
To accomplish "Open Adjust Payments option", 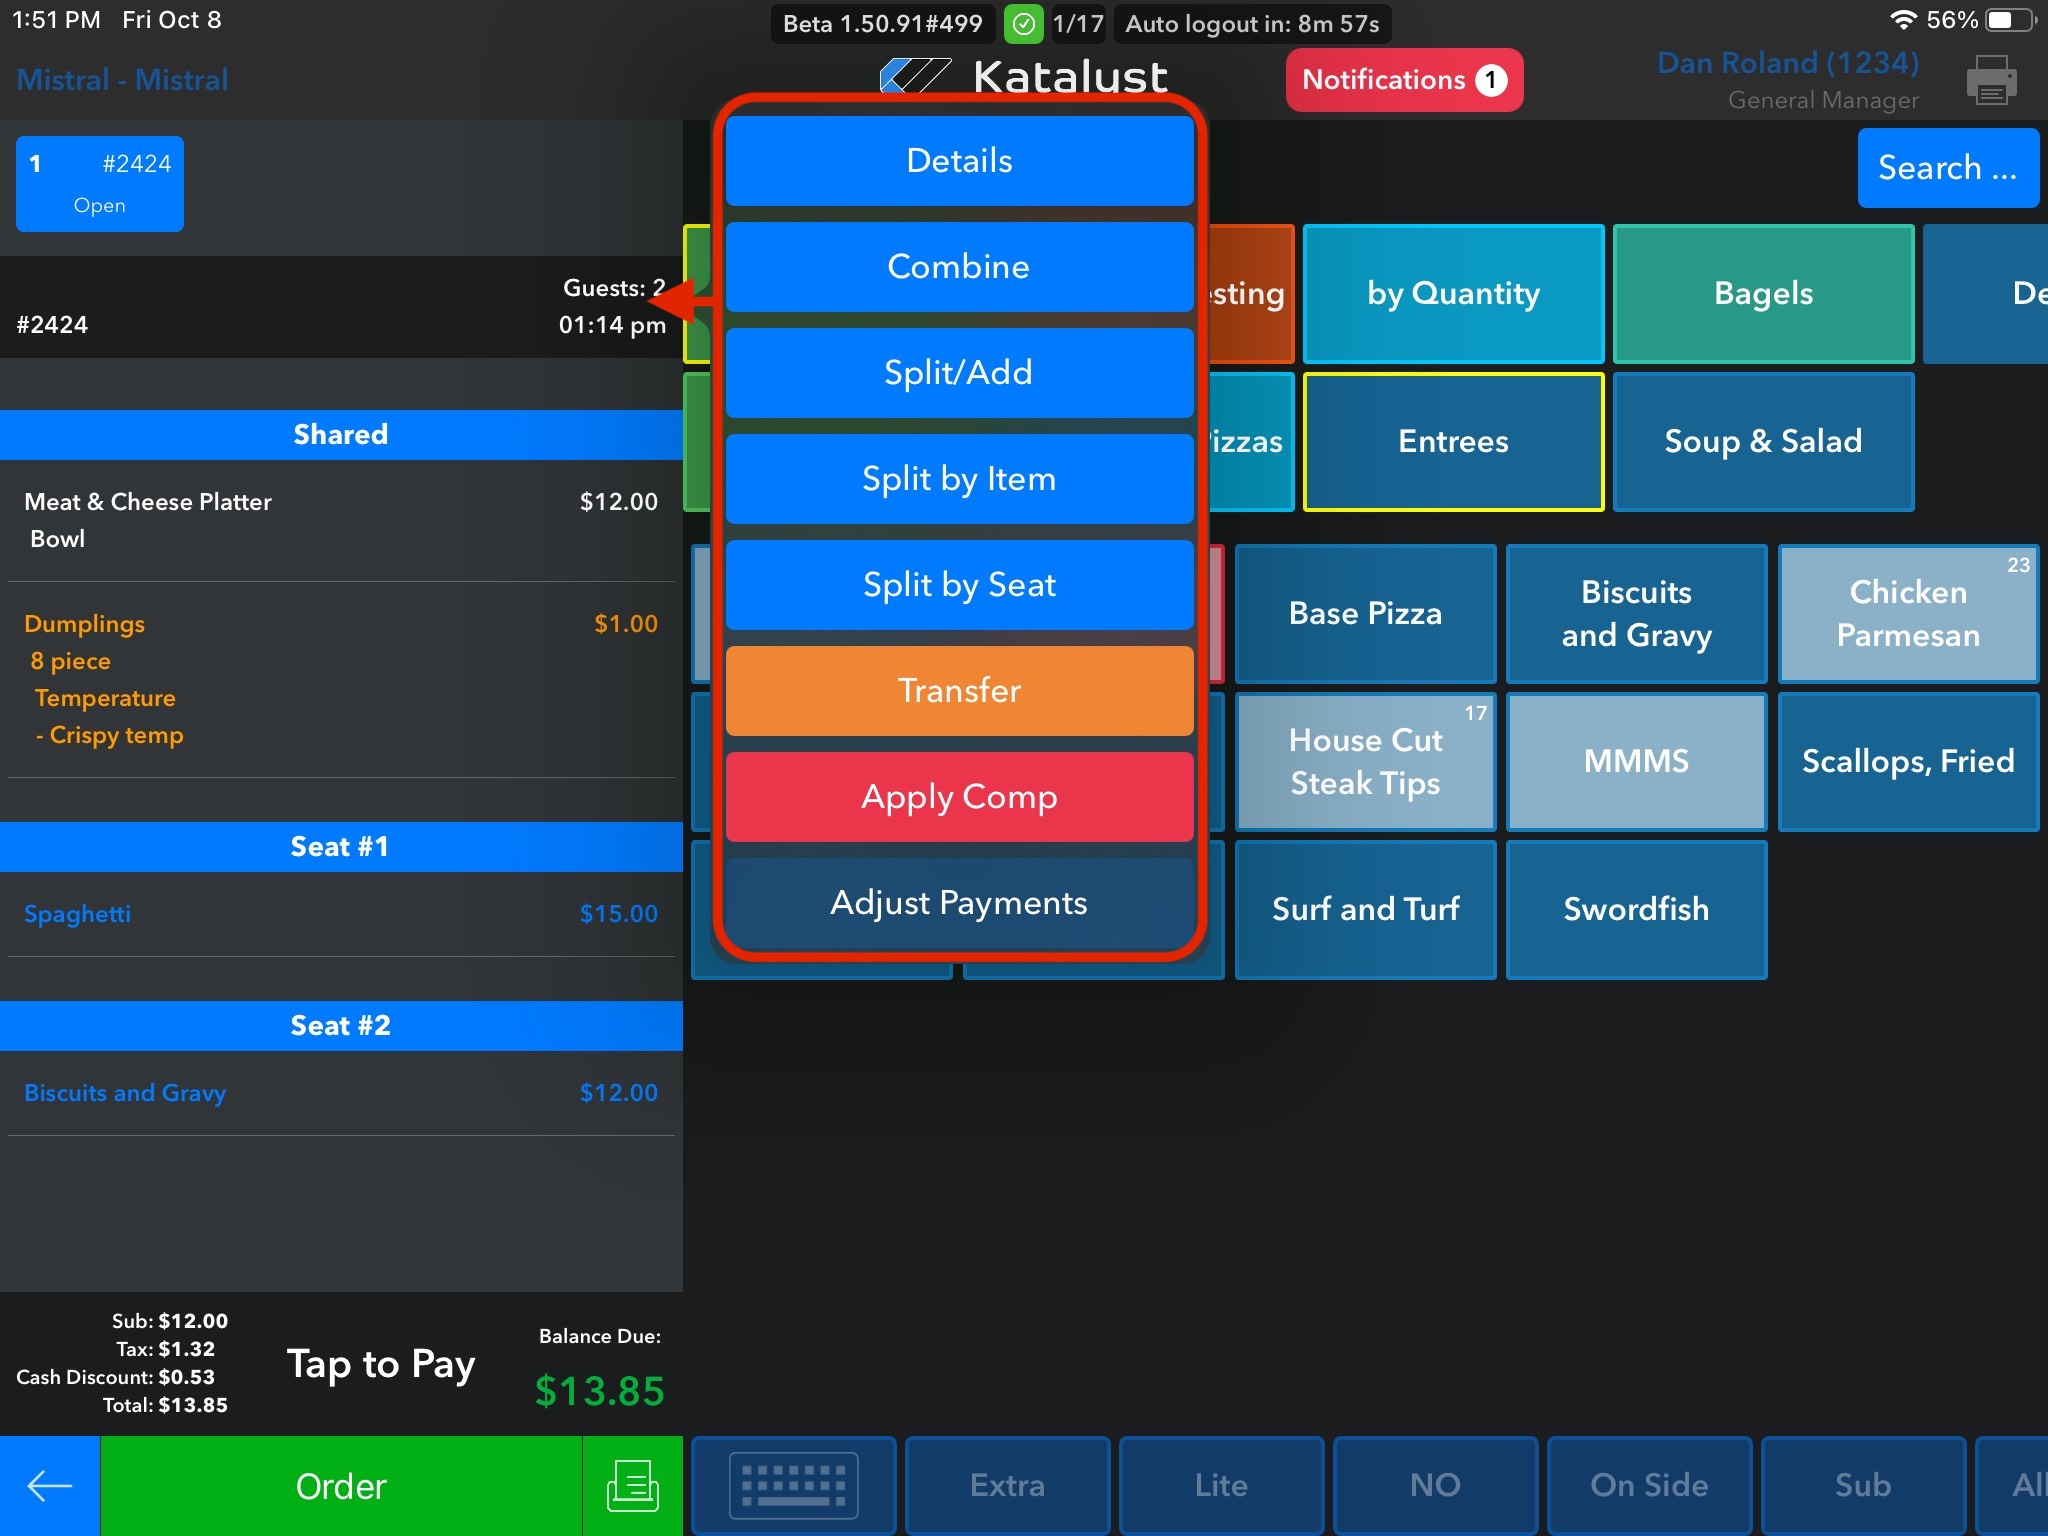I will 959,903.
